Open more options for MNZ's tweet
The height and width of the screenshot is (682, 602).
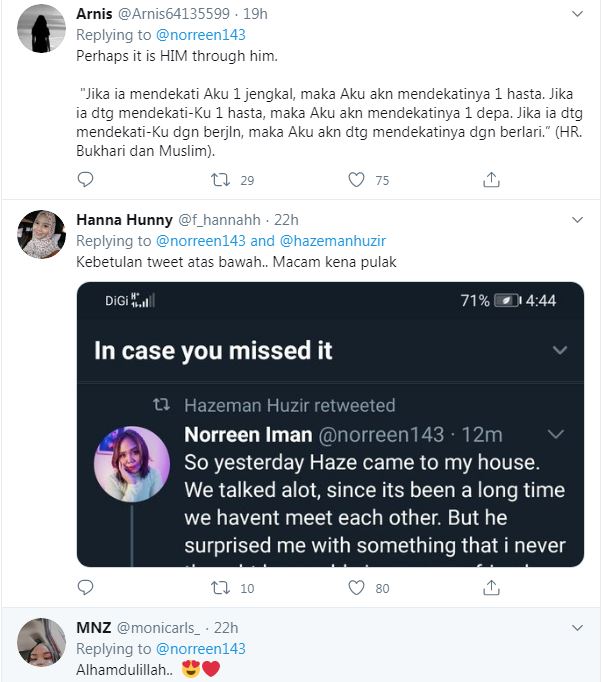577,628
